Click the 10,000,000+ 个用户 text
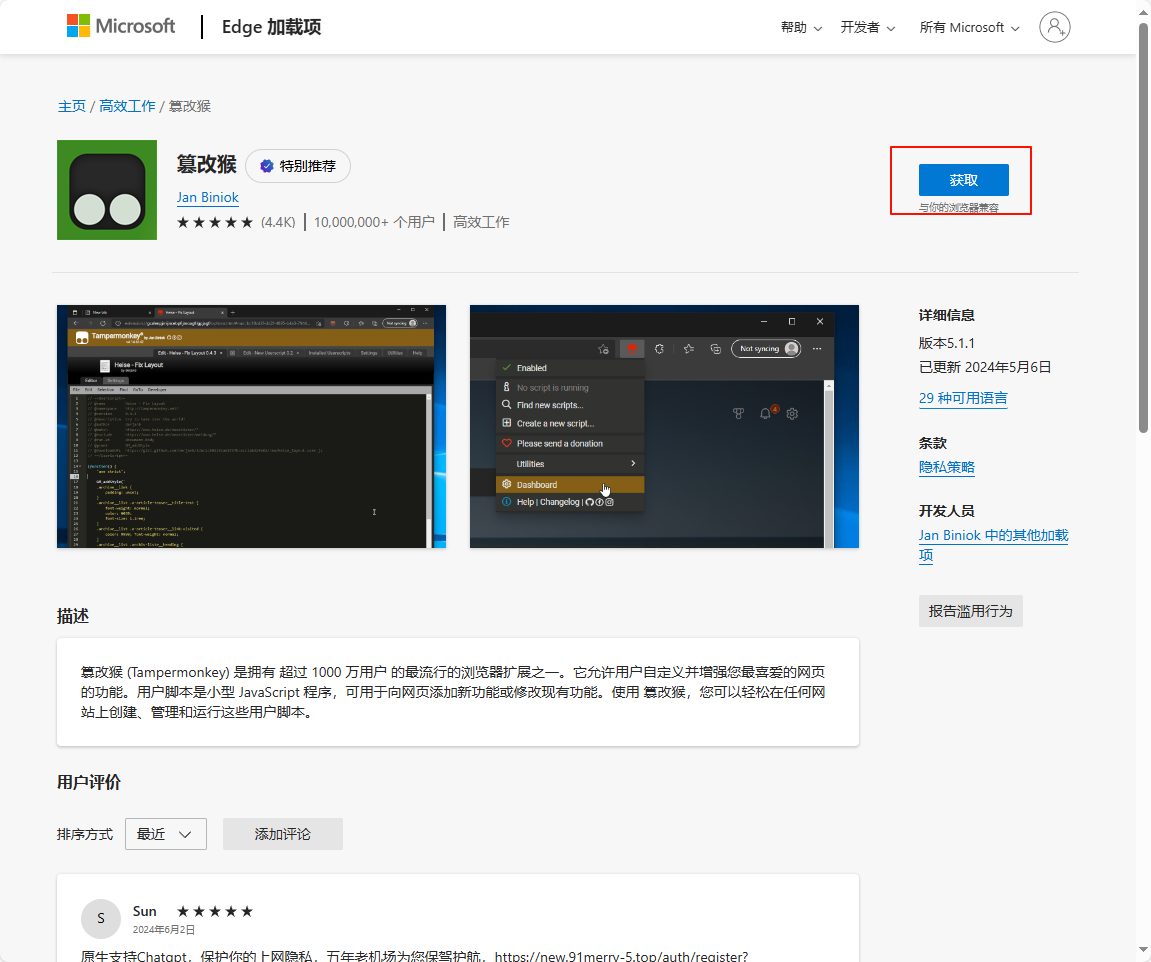This screenshot has width=1151, height=962. point(374,222)
